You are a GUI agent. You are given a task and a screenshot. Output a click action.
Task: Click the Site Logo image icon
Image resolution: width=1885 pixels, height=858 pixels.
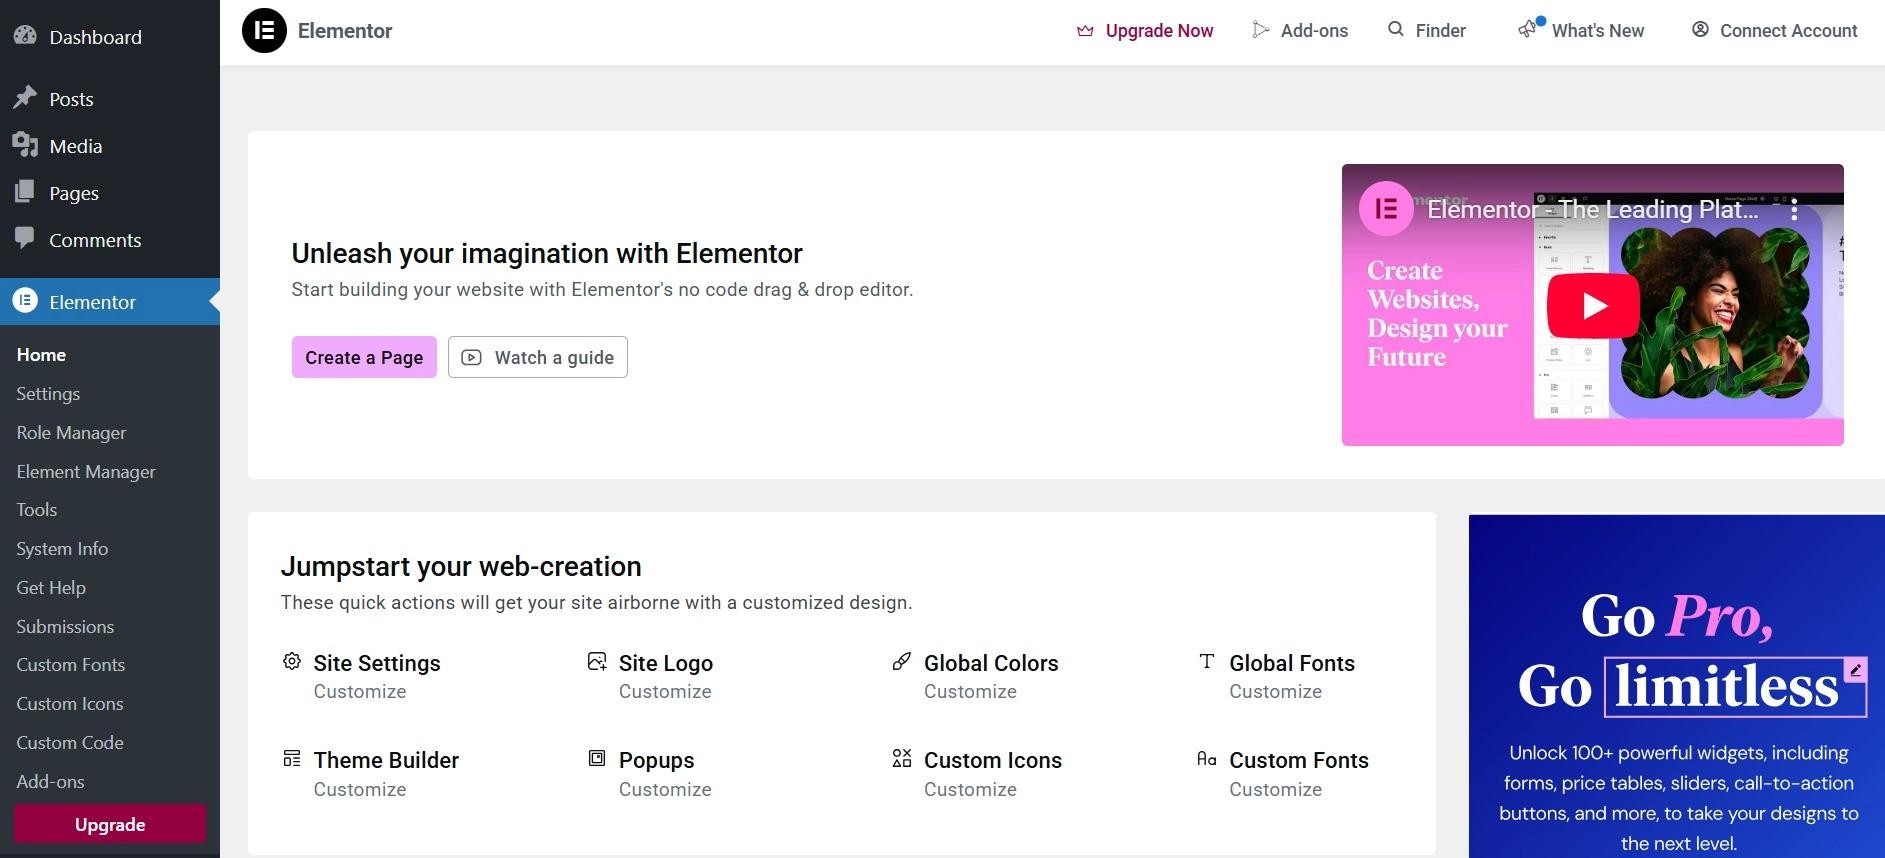click(x=597, y=661)
